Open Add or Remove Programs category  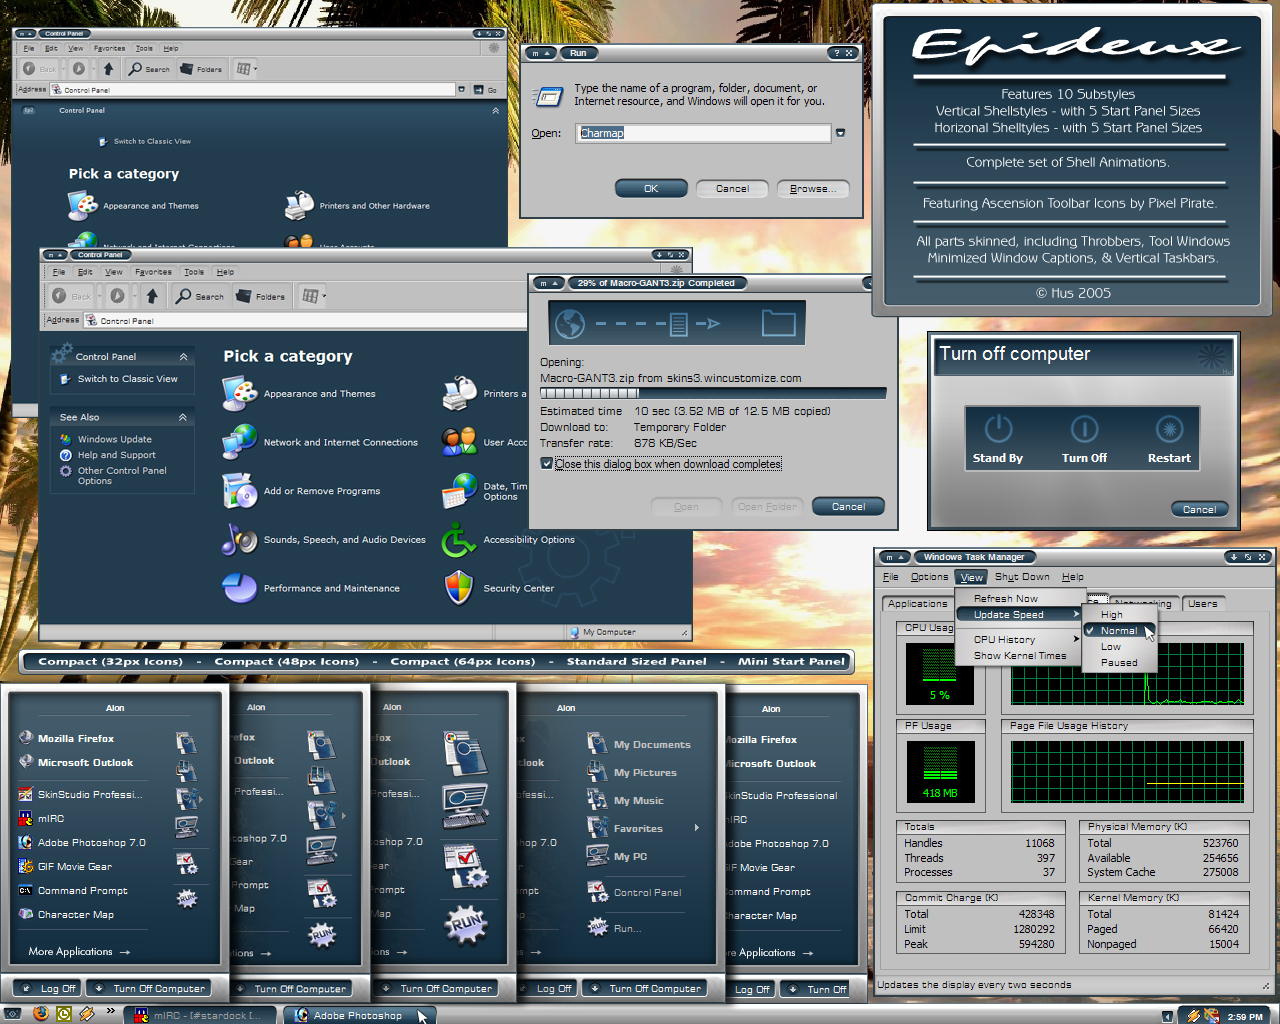tap(302, 491)
